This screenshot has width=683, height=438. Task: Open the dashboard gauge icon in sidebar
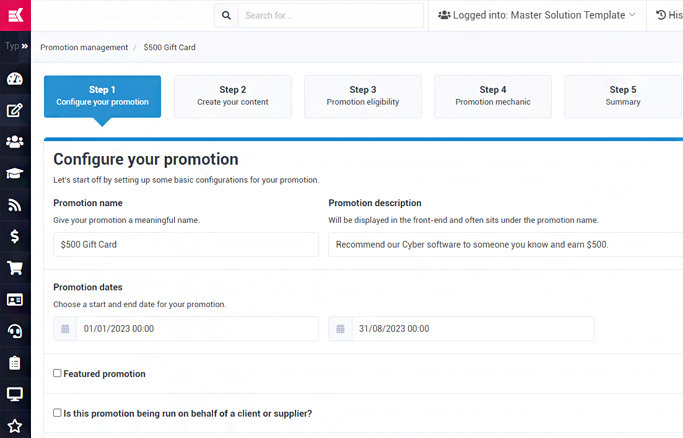pyautogui.click(x=15, y=79)
